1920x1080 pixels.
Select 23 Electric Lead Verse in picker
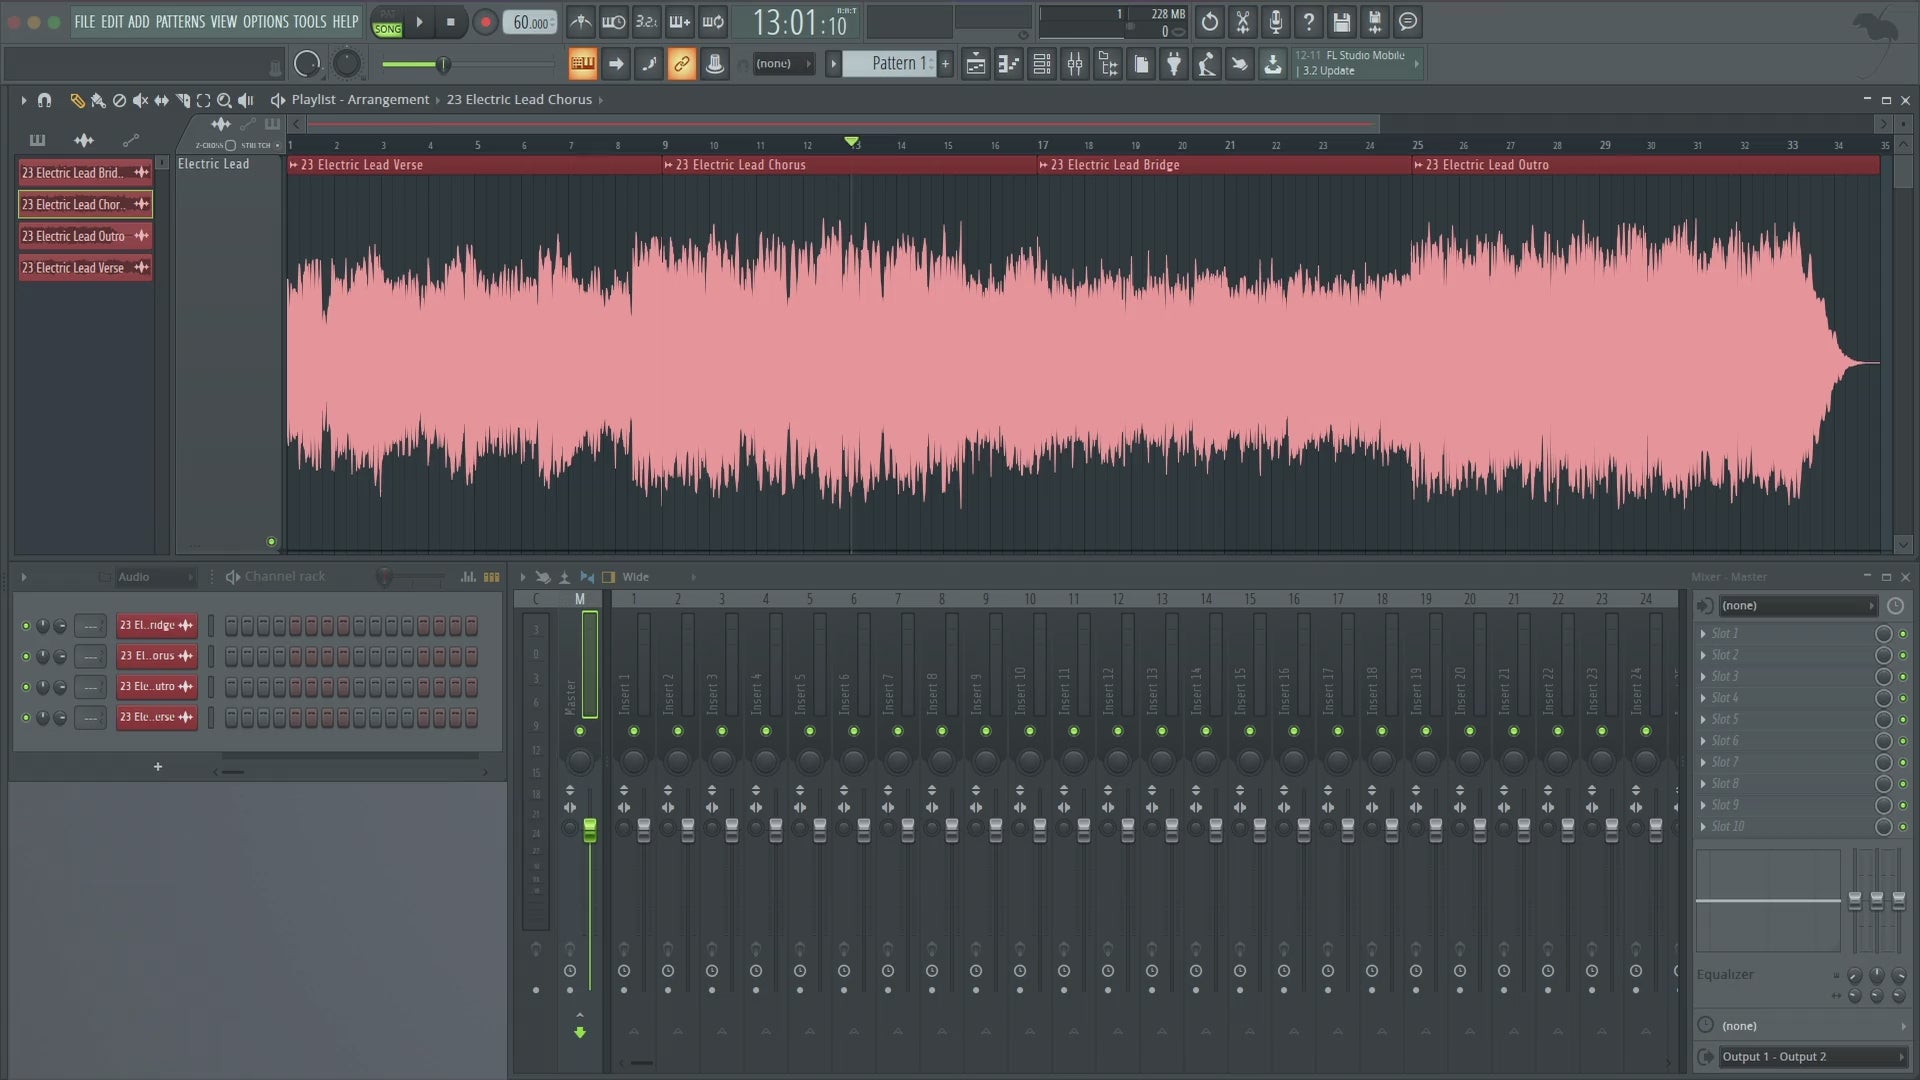pyautogui.click(x=85, y=268)
